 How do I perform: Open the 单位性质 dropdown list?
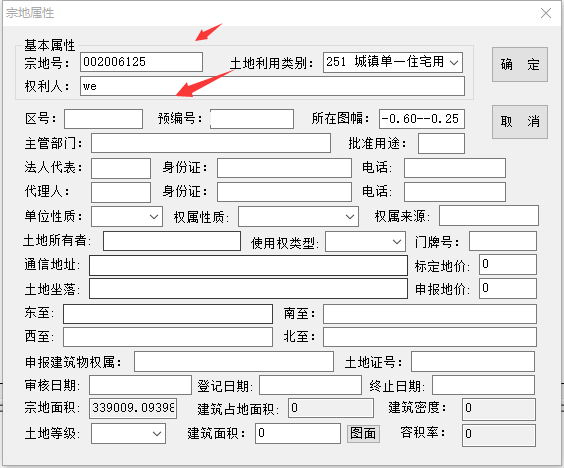[127, 217]
